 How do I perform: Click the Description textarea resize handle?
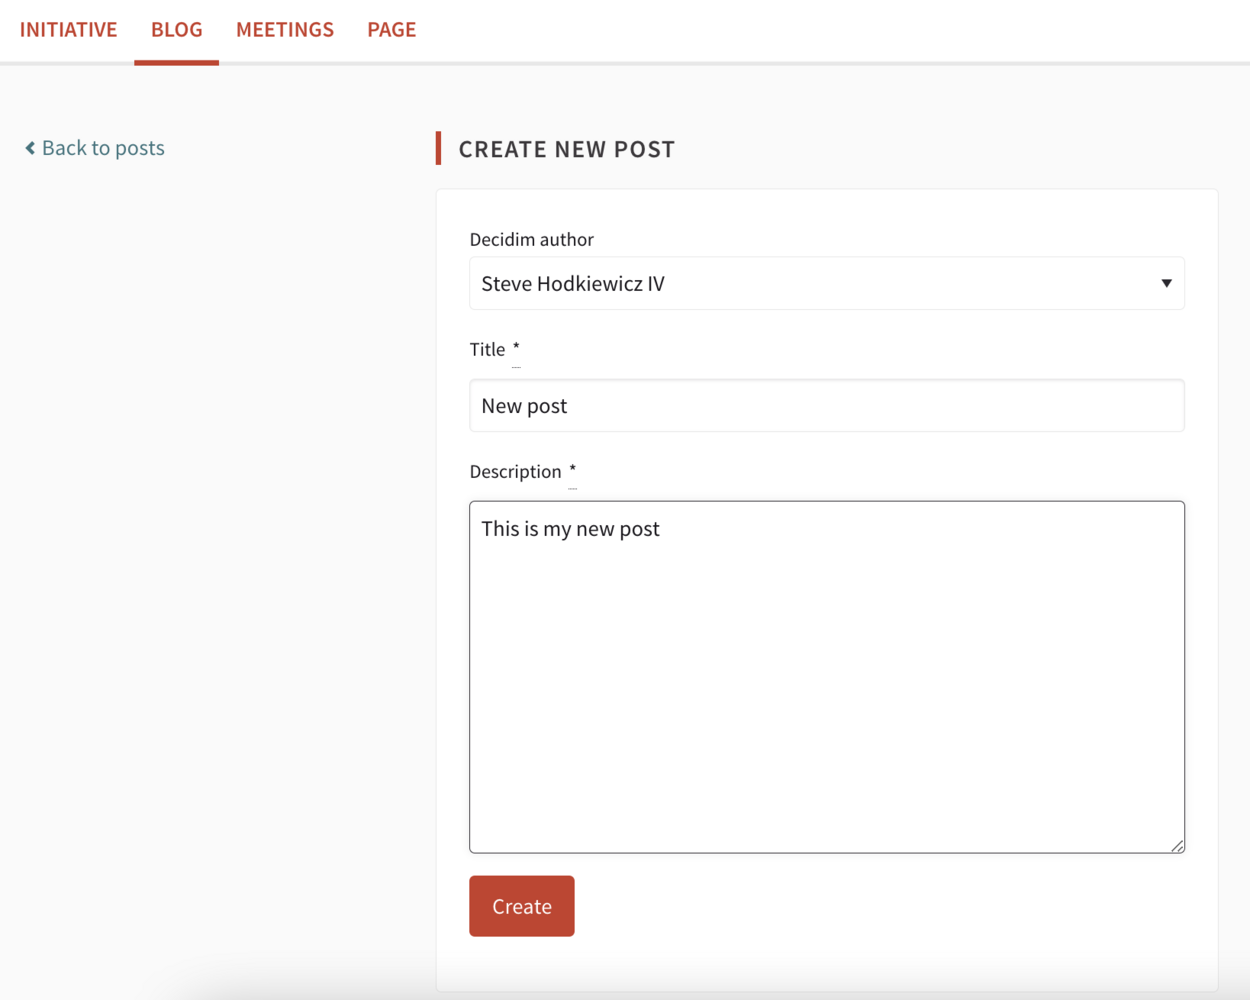1177,845
